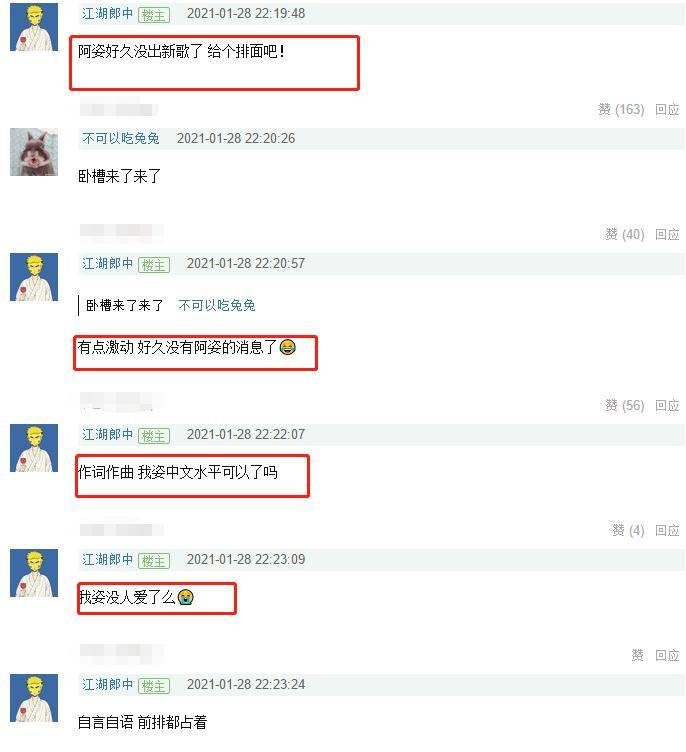Like comment showing 赞 (56)
This screenshot has height=752, width=686.
click(x=624, y=406)
